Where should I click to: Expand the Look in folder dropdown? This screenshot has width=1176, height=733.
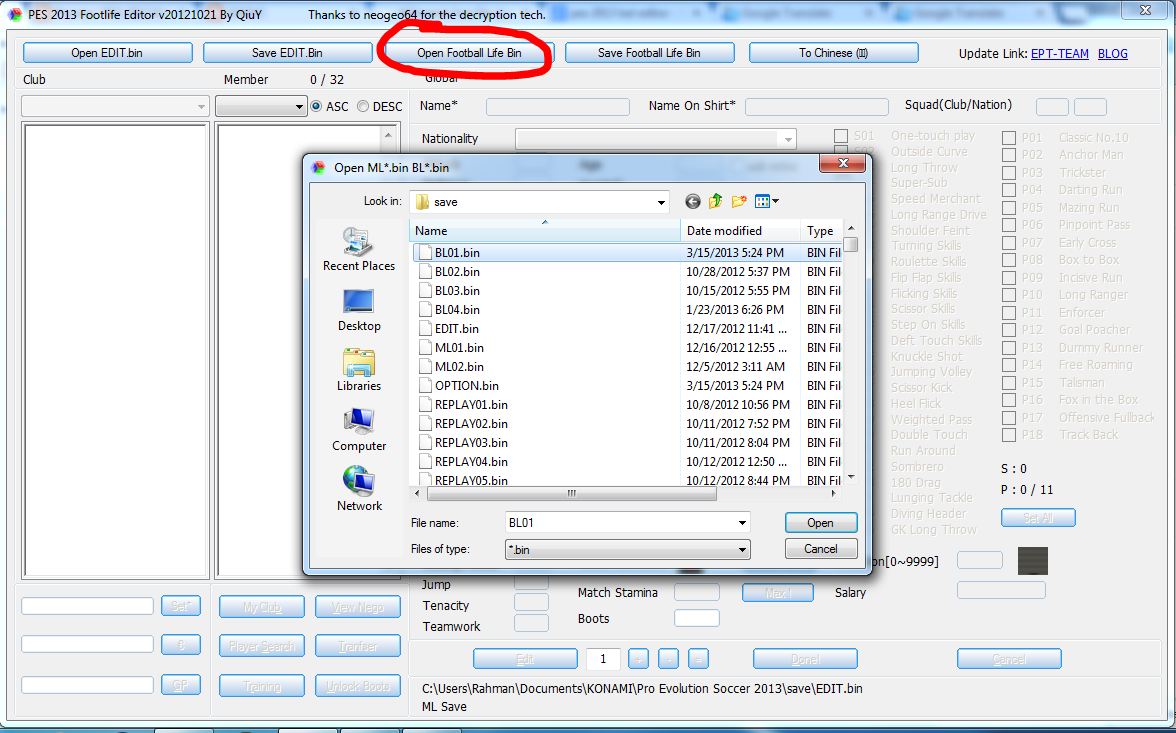[x=661, y=202]
